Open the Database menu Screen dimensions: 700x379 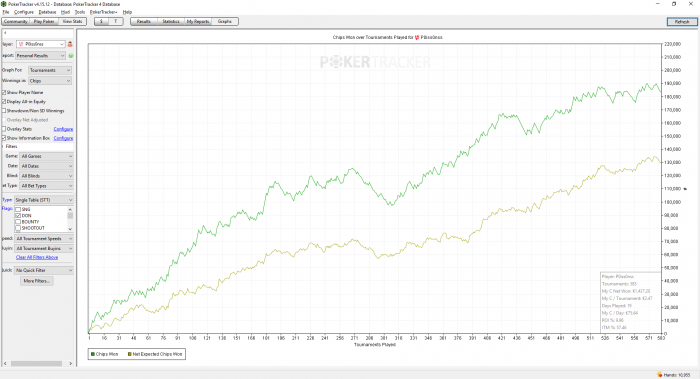(47, 12)
